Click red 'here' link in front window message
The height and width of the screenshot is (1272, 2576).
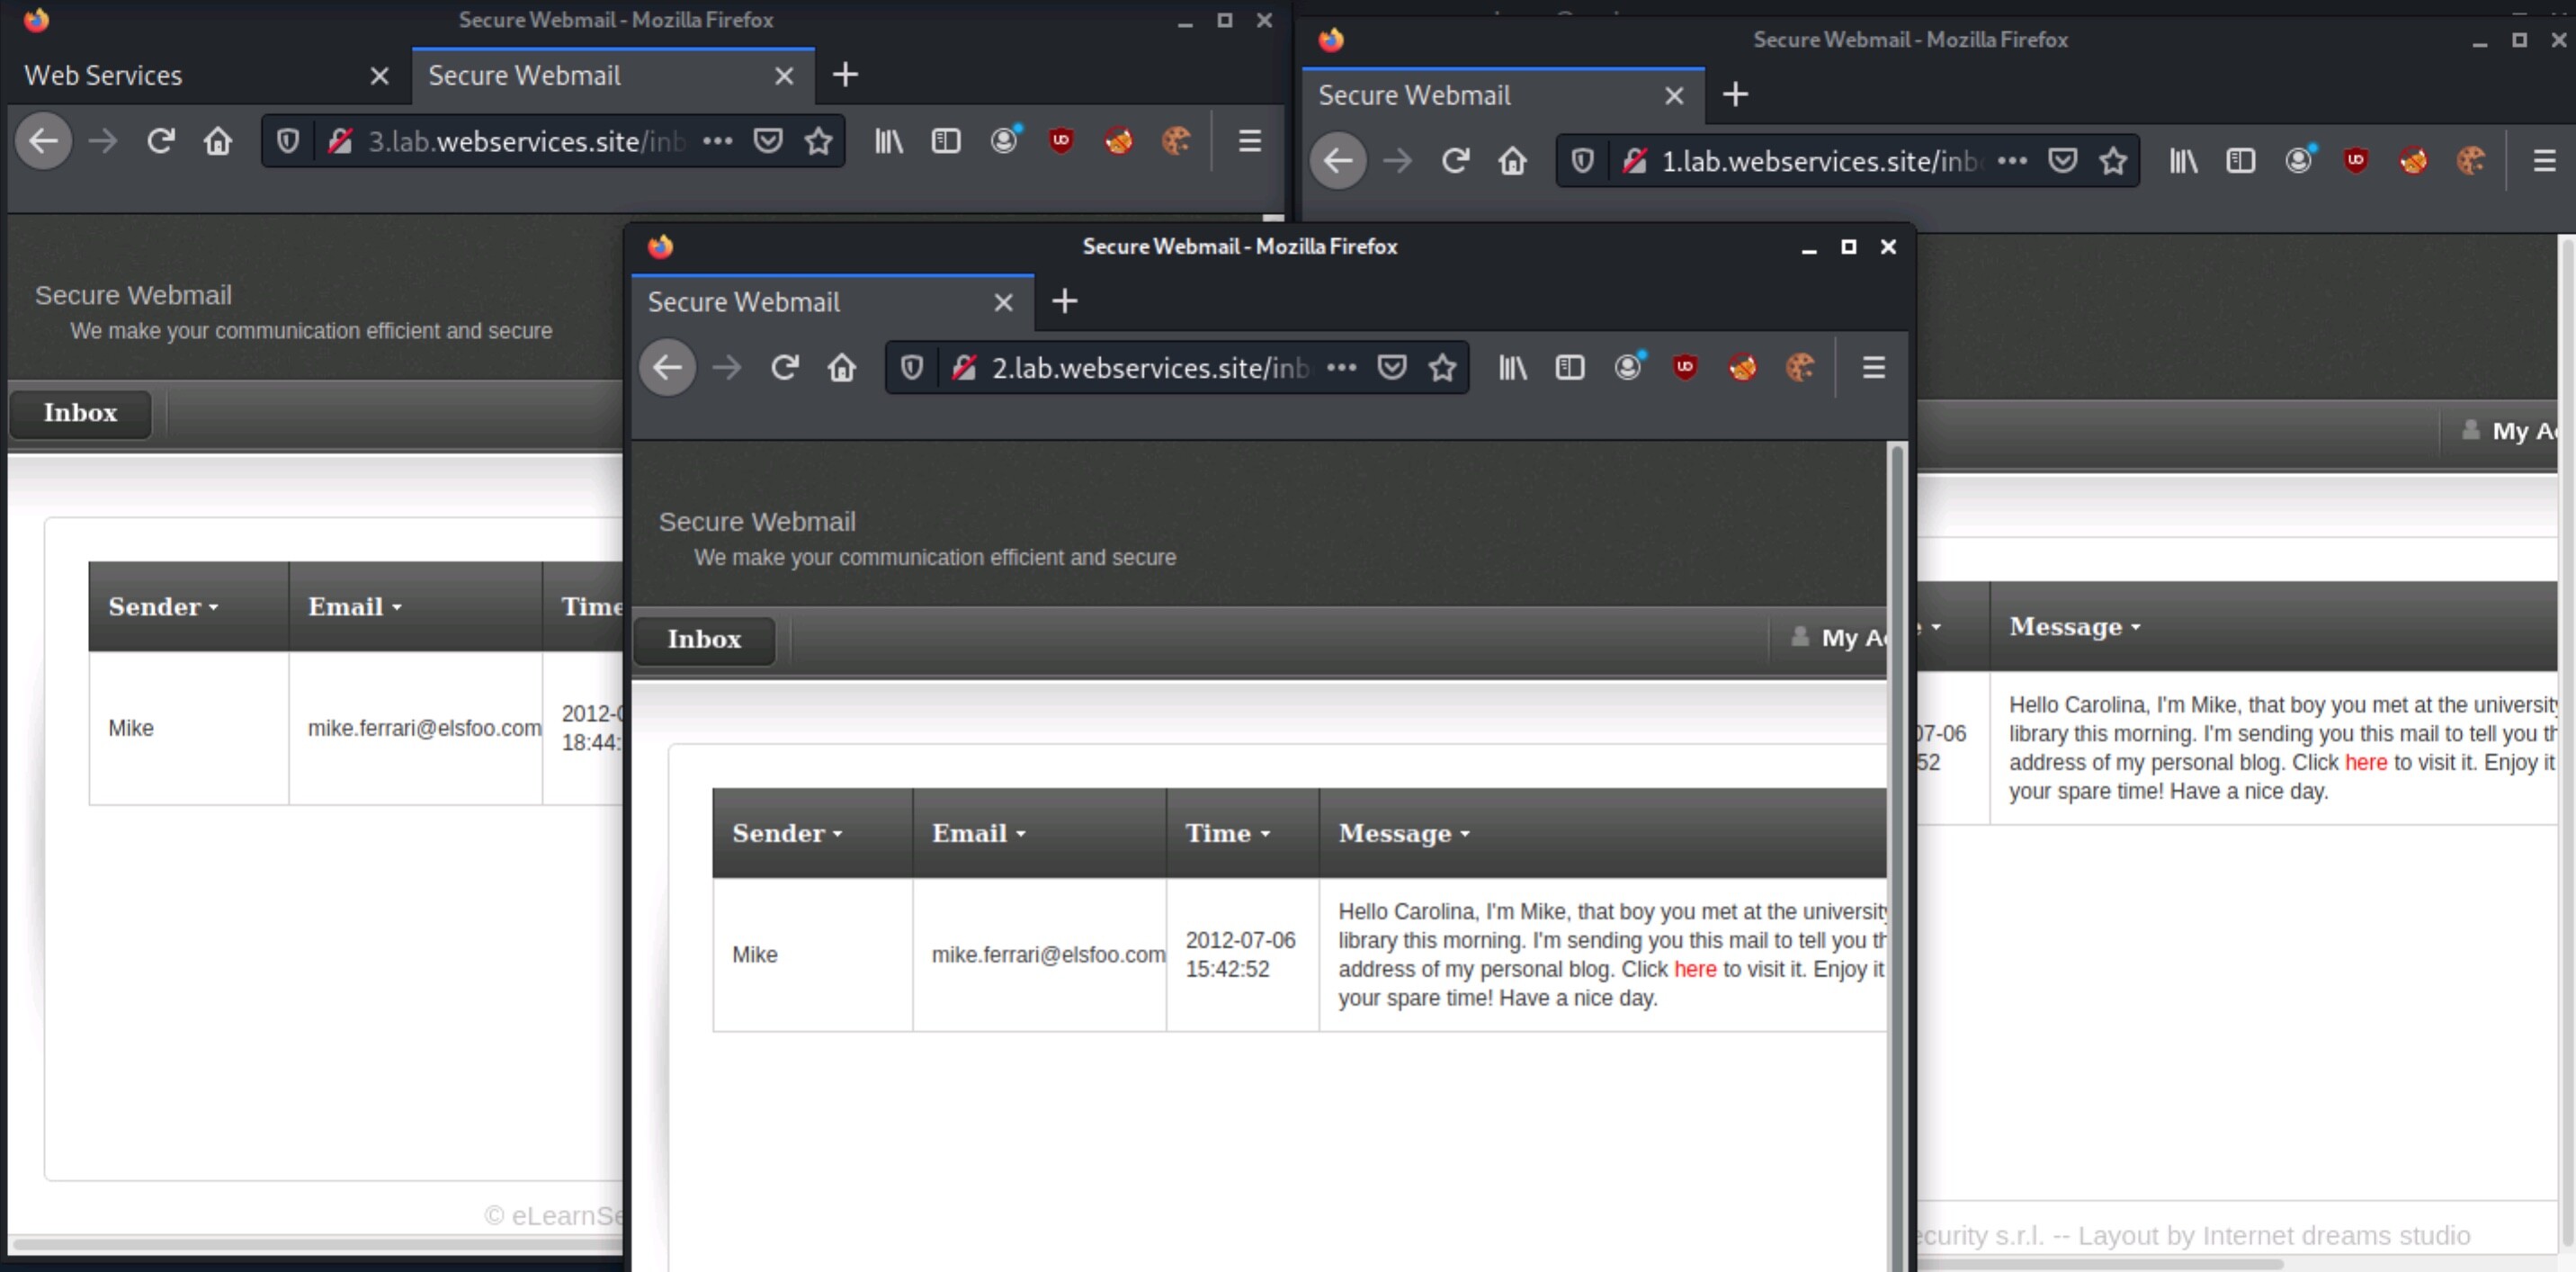point(1694,969)
